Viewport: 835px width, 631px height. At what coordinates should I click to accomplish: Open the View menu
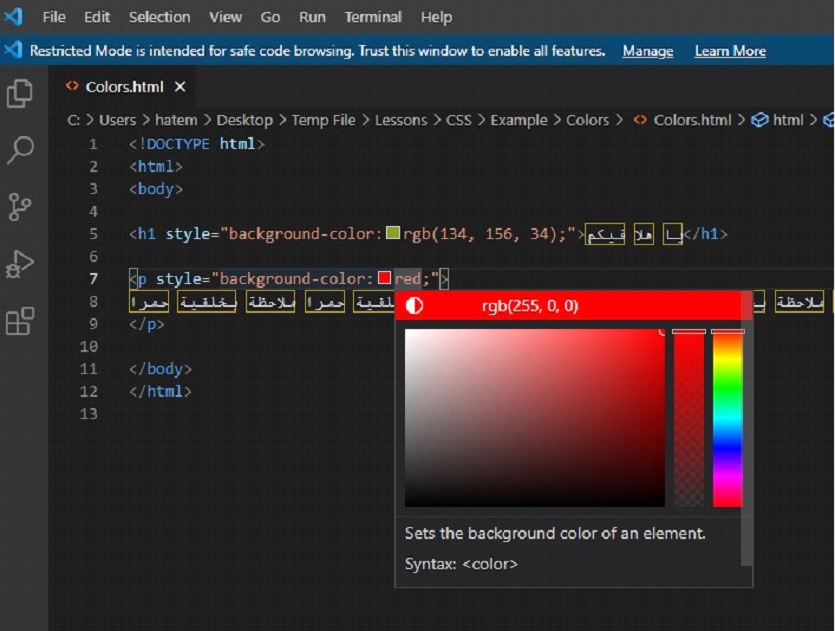pos(225,17)
